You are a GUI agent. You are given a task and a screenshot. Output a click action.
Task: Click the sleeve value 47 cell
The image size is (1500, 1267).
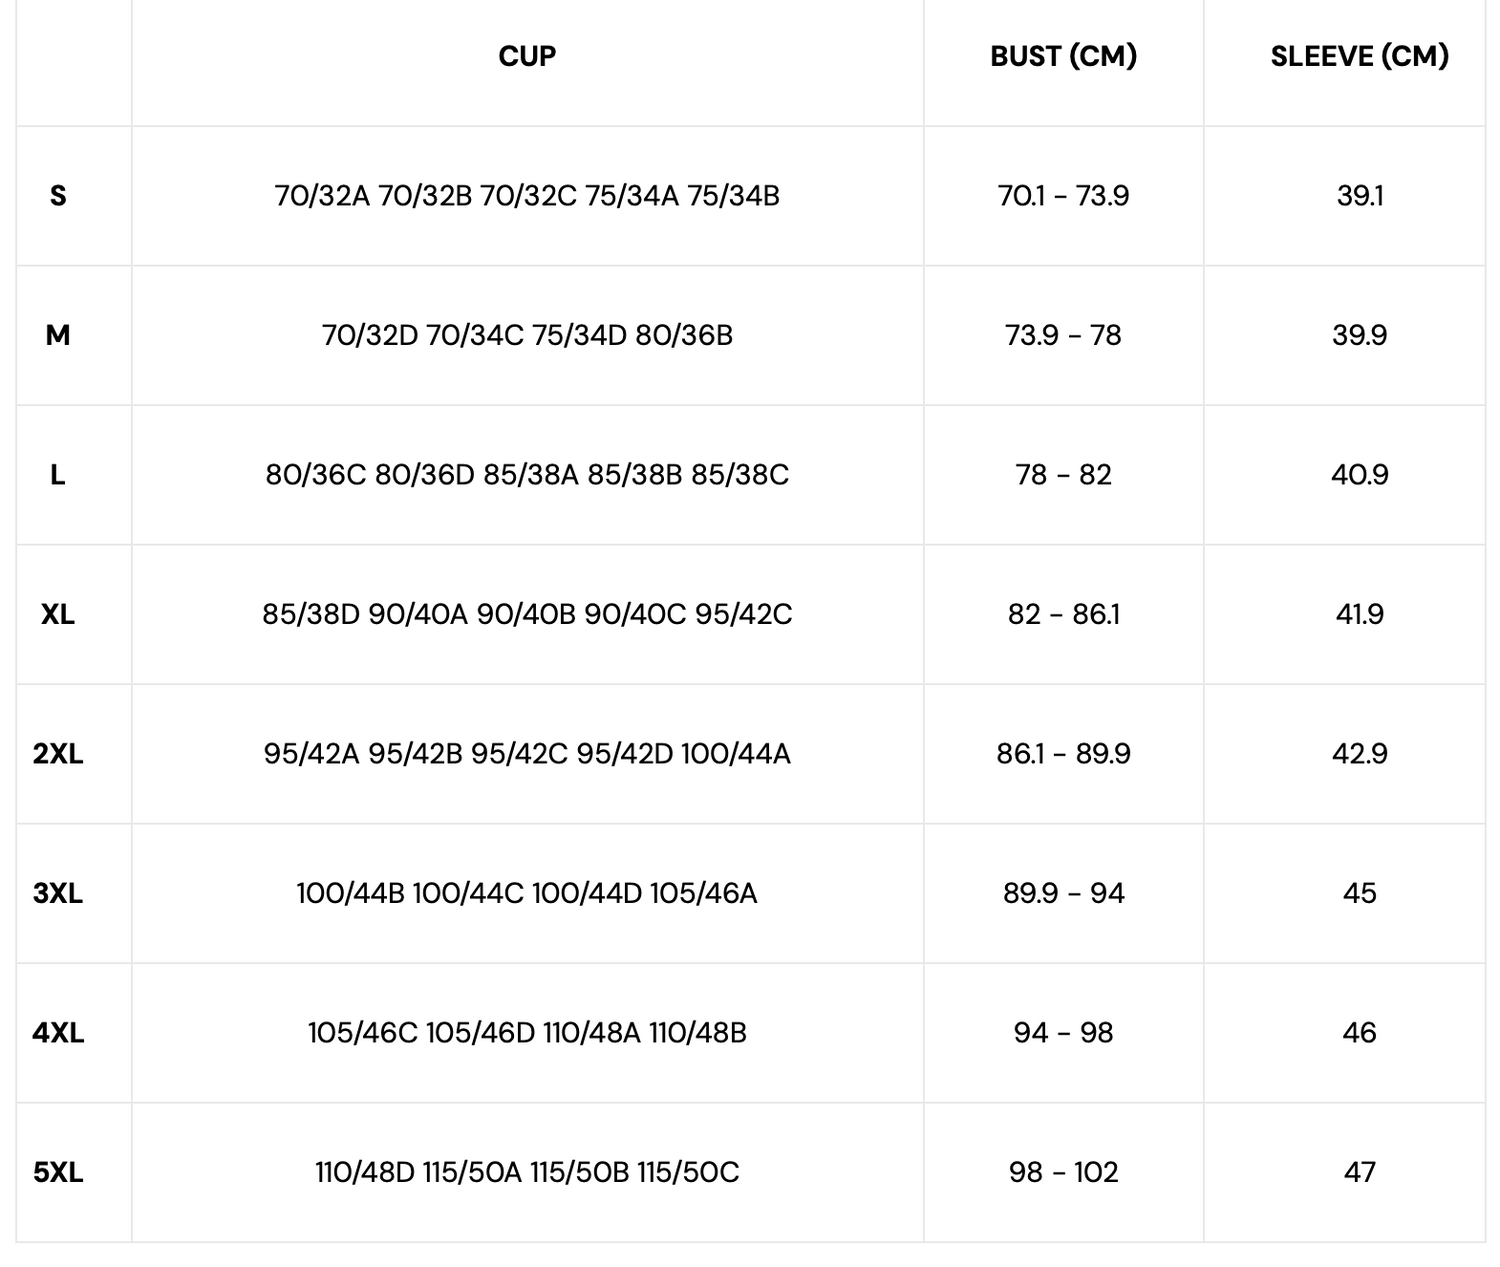click(1359, 1172)
